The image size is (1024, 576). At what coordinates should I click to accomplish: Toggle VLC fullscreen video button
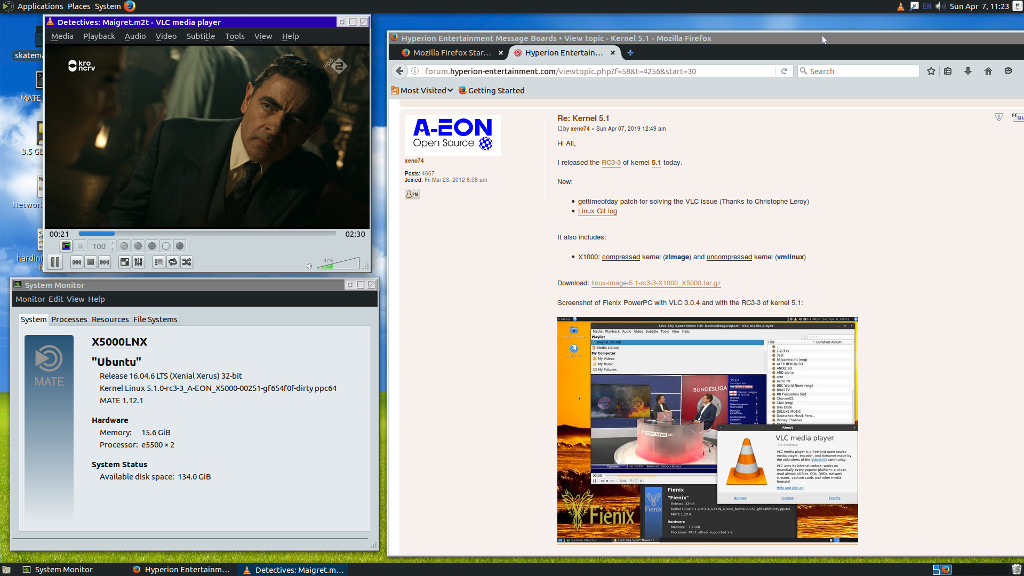(x=124, y=262)
